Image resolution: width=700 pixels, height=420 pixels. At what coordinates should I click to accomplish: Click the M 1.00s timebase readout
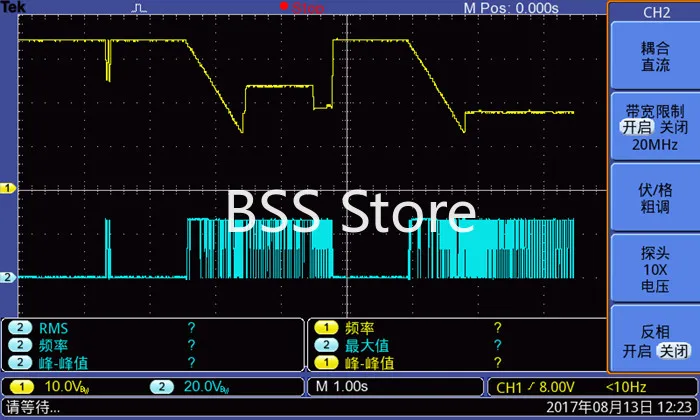click(x=342, y=386)
